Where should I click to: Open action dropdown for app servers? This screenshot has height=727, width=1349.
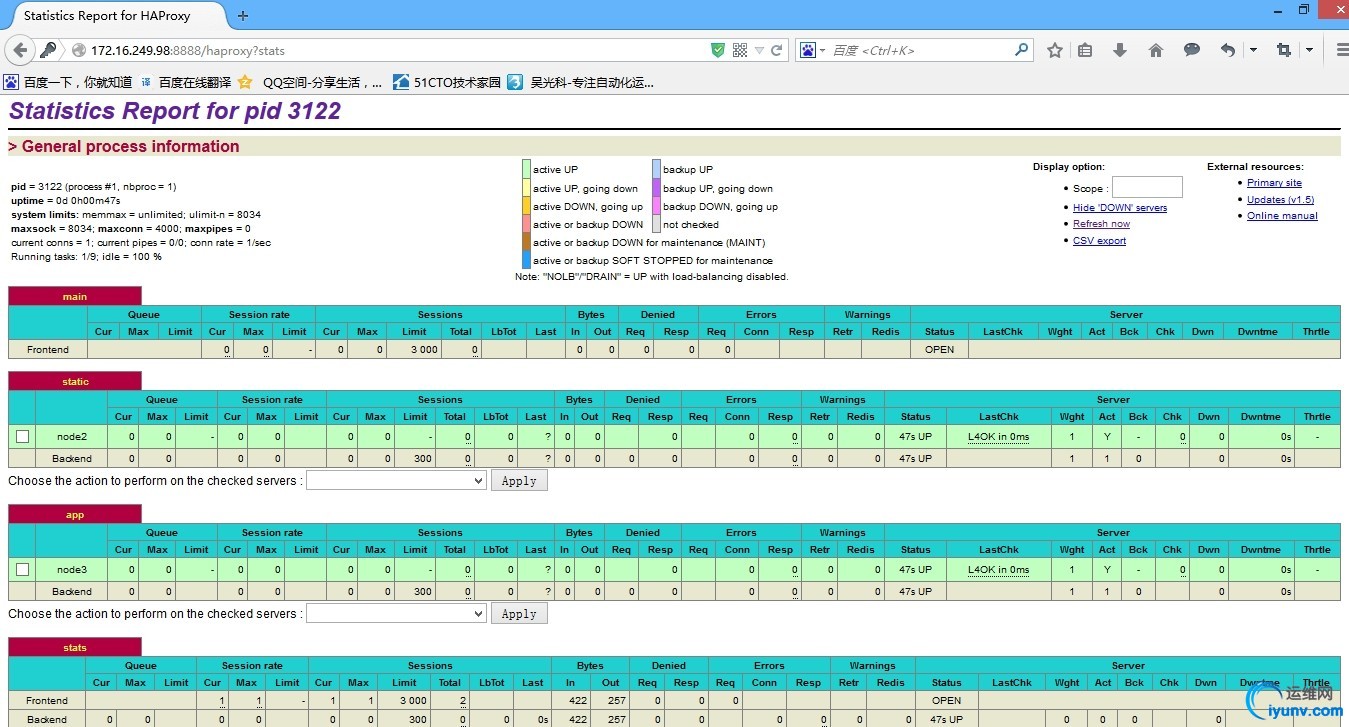tap(396, 614)
